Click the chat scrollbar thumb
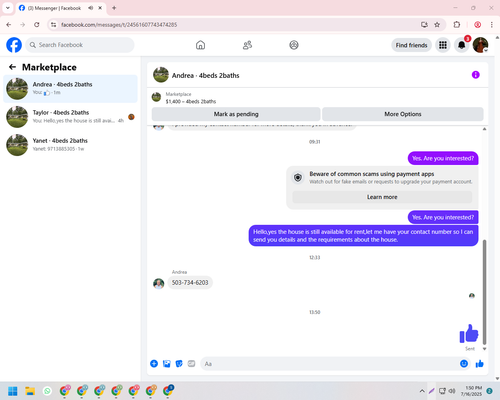Screen dimensions: 500x400 pos(484,292)
